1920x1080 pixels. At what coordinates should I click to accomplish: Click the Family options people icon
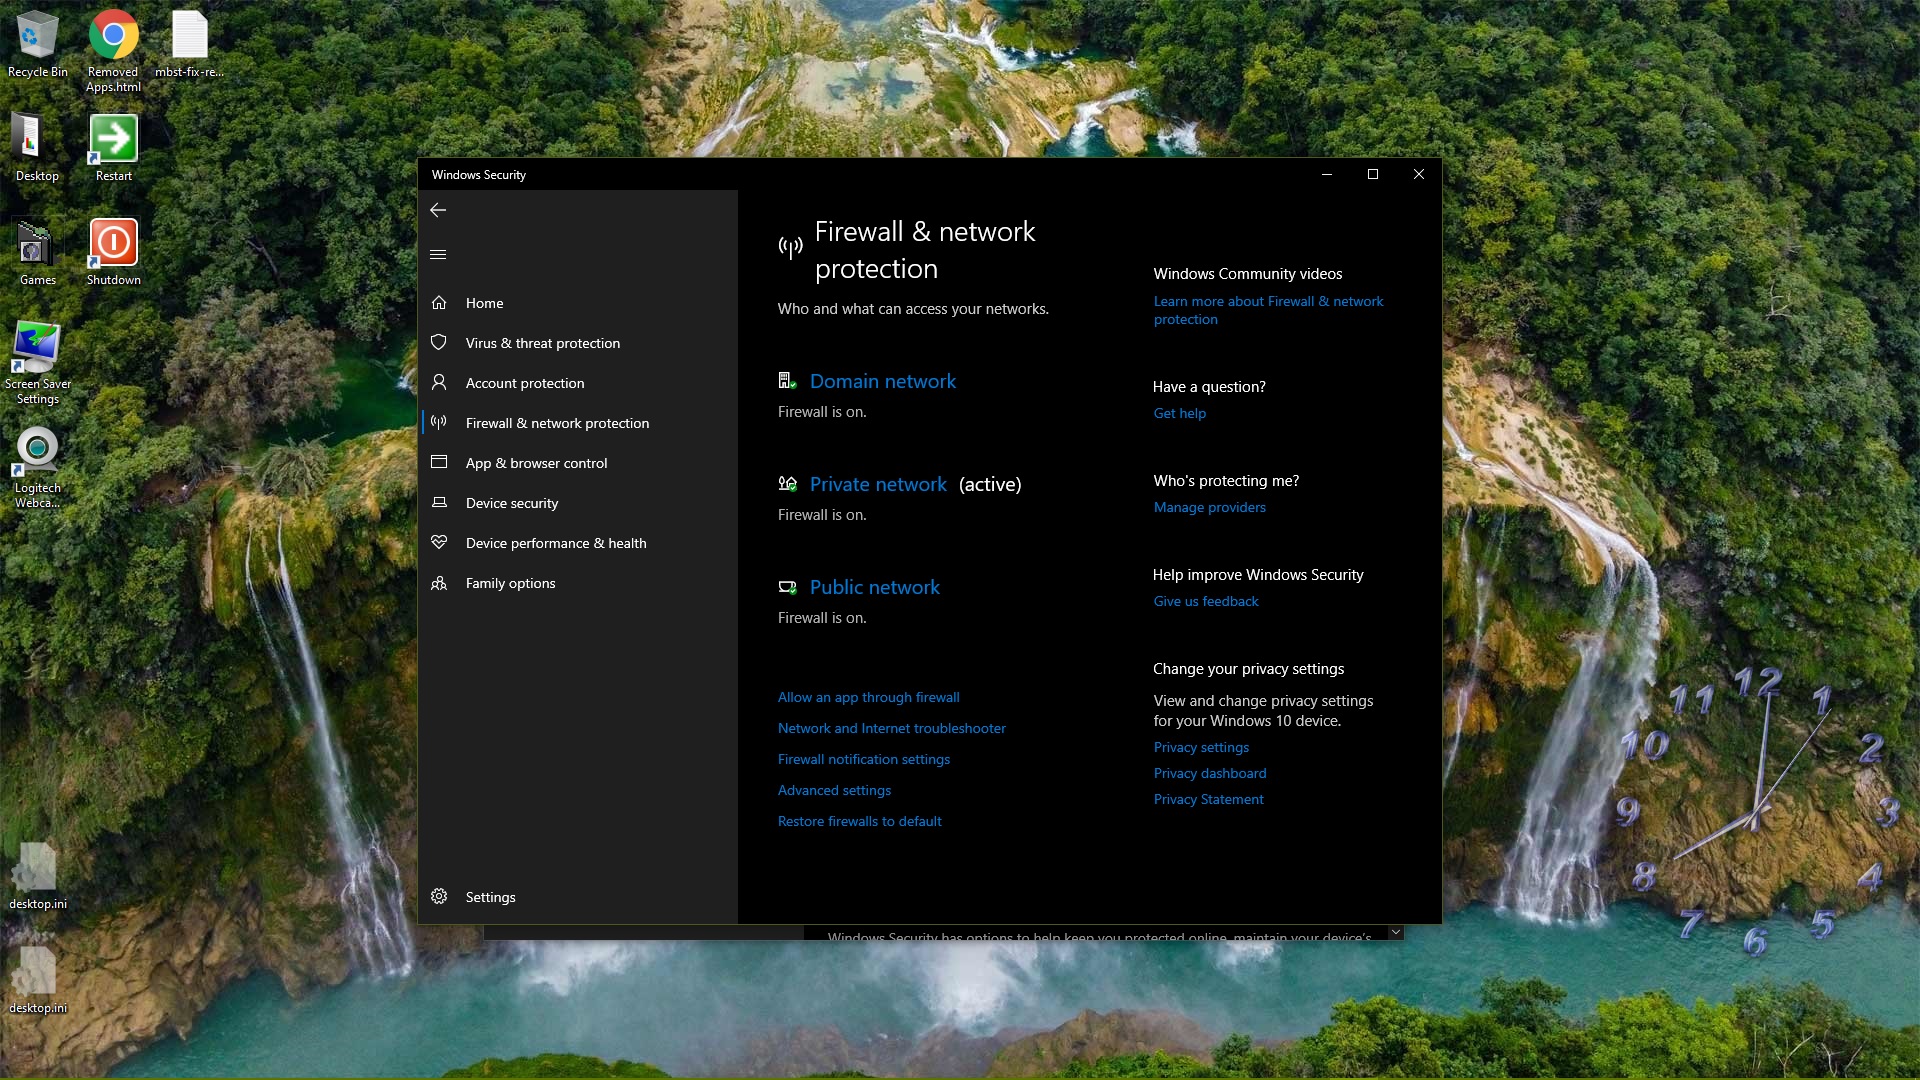point(439,582)
